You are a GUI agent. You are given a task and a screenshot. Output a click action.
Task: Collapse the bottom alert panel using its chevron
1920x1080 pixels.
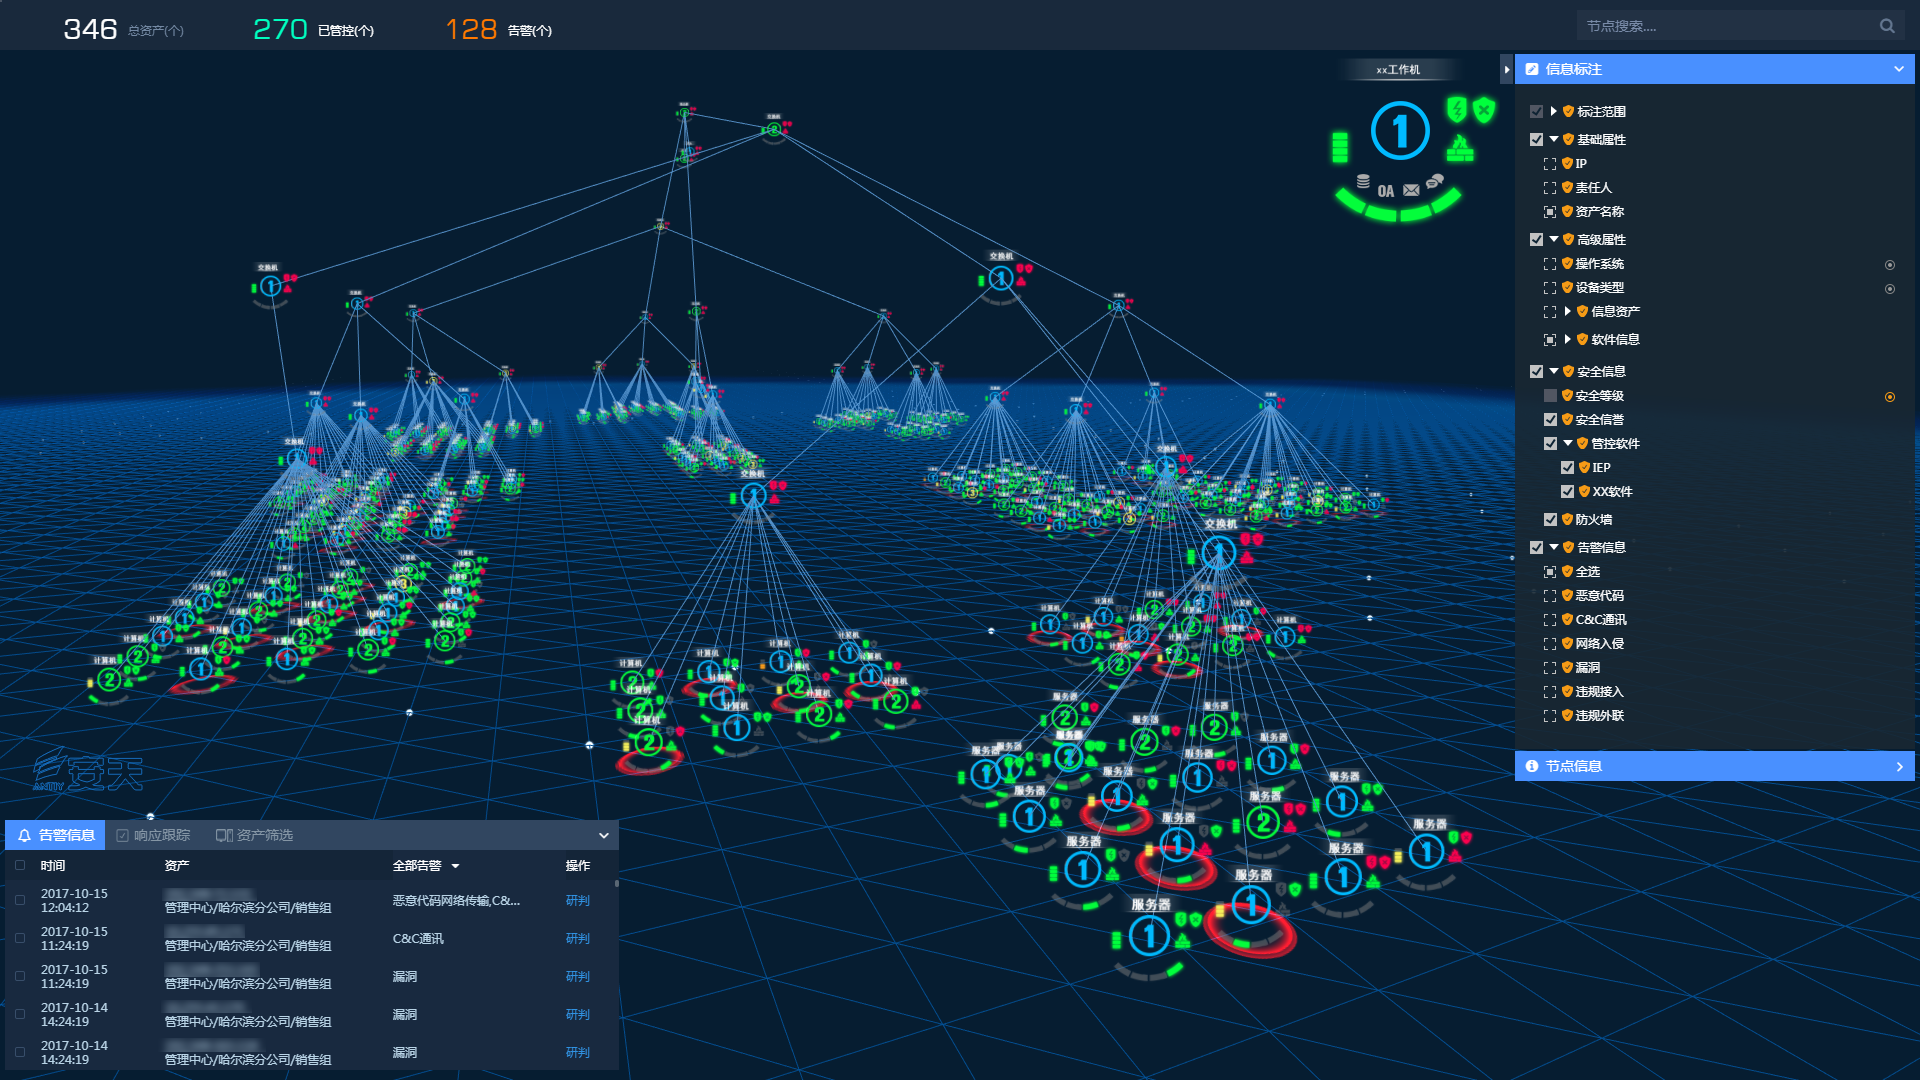click(x=603, y=836)
